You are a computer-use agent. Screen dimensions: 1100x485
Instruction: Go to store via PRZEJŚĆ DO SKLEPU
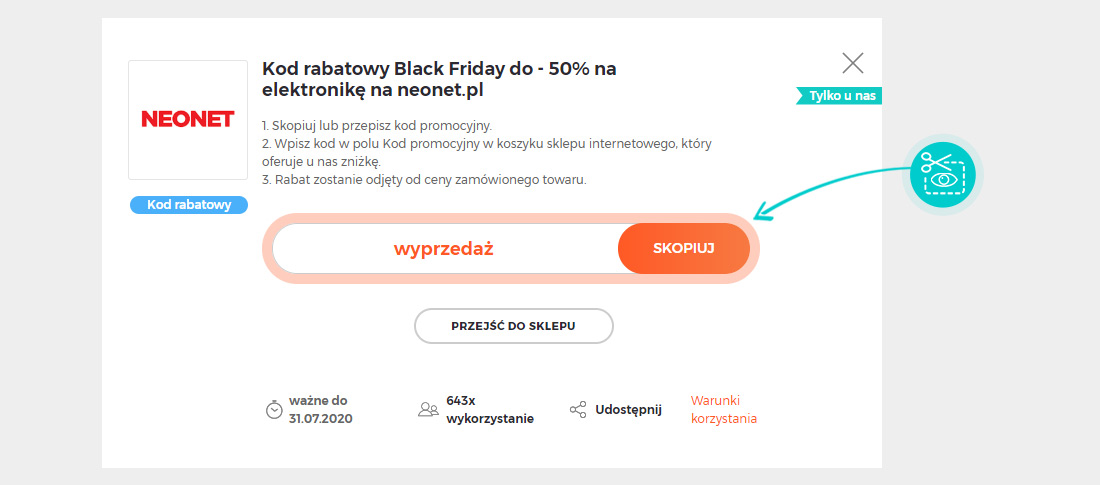514,326
